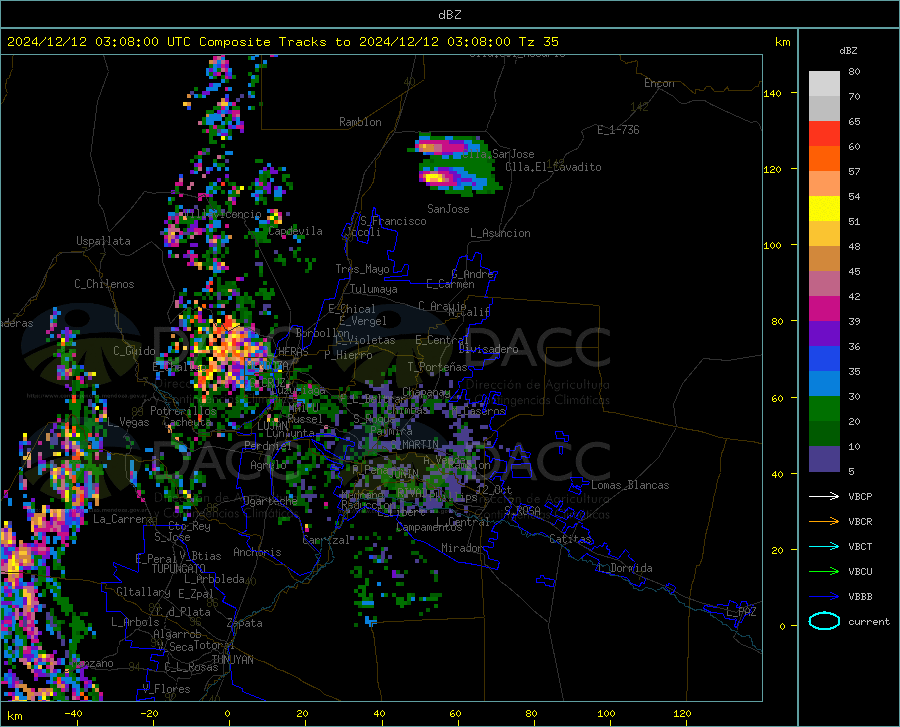The height and width of the screenshot is (727, 900).
Task: Click the 'Tulumaya' map label
Action: click(x=373, y=289)
